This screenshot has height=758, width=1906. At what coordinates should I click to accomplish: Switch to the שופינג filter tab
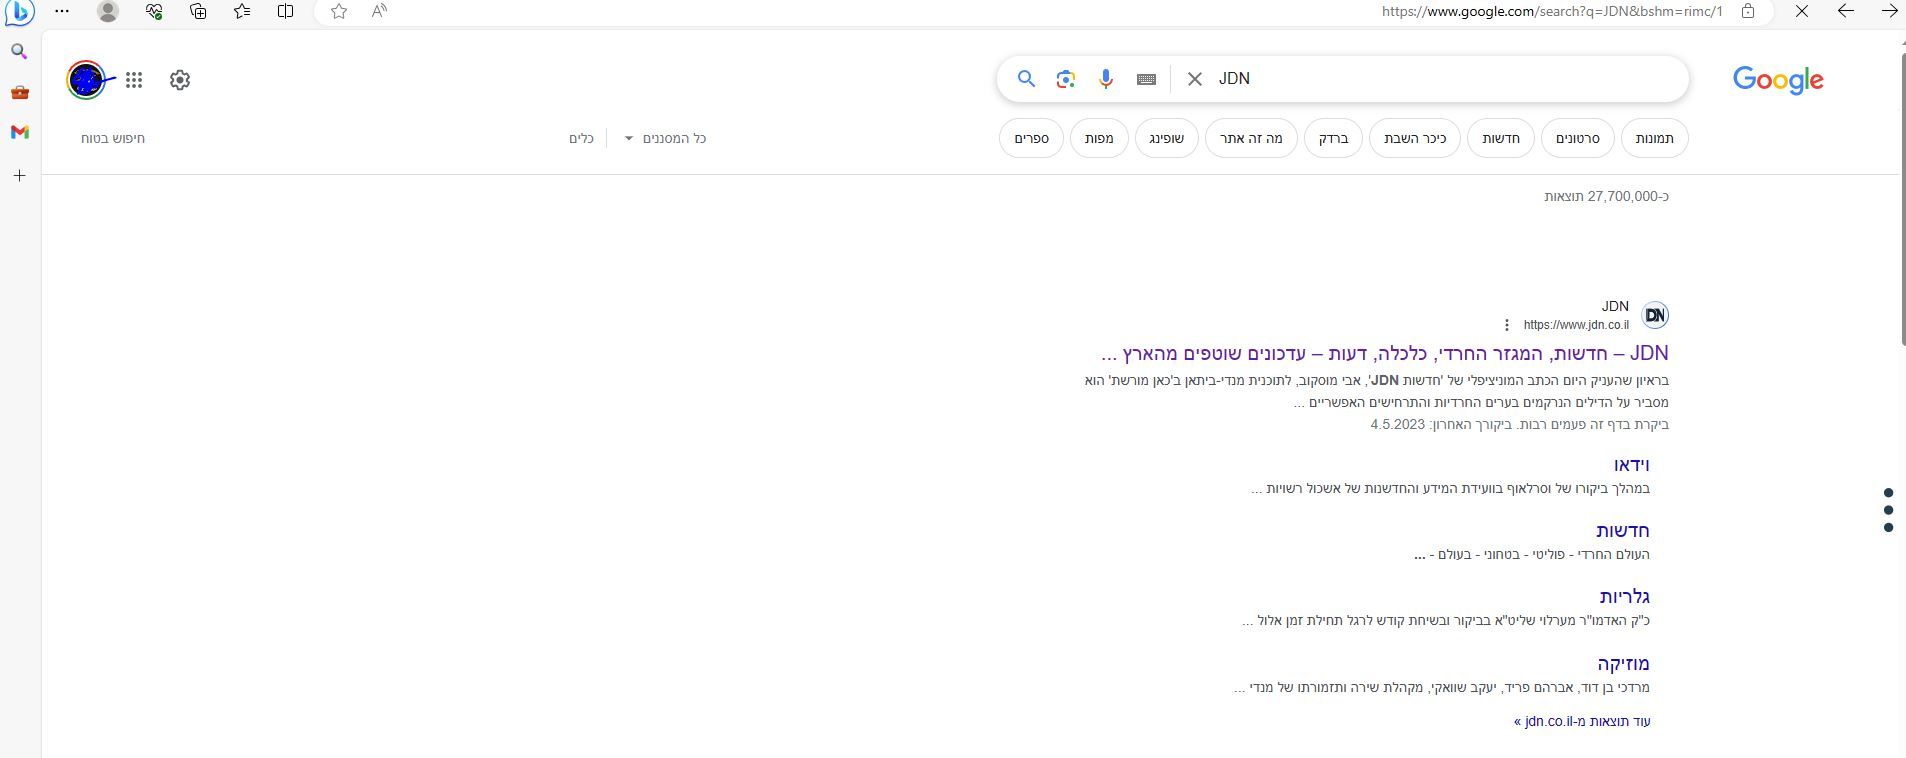click(x=1167, y=138)
